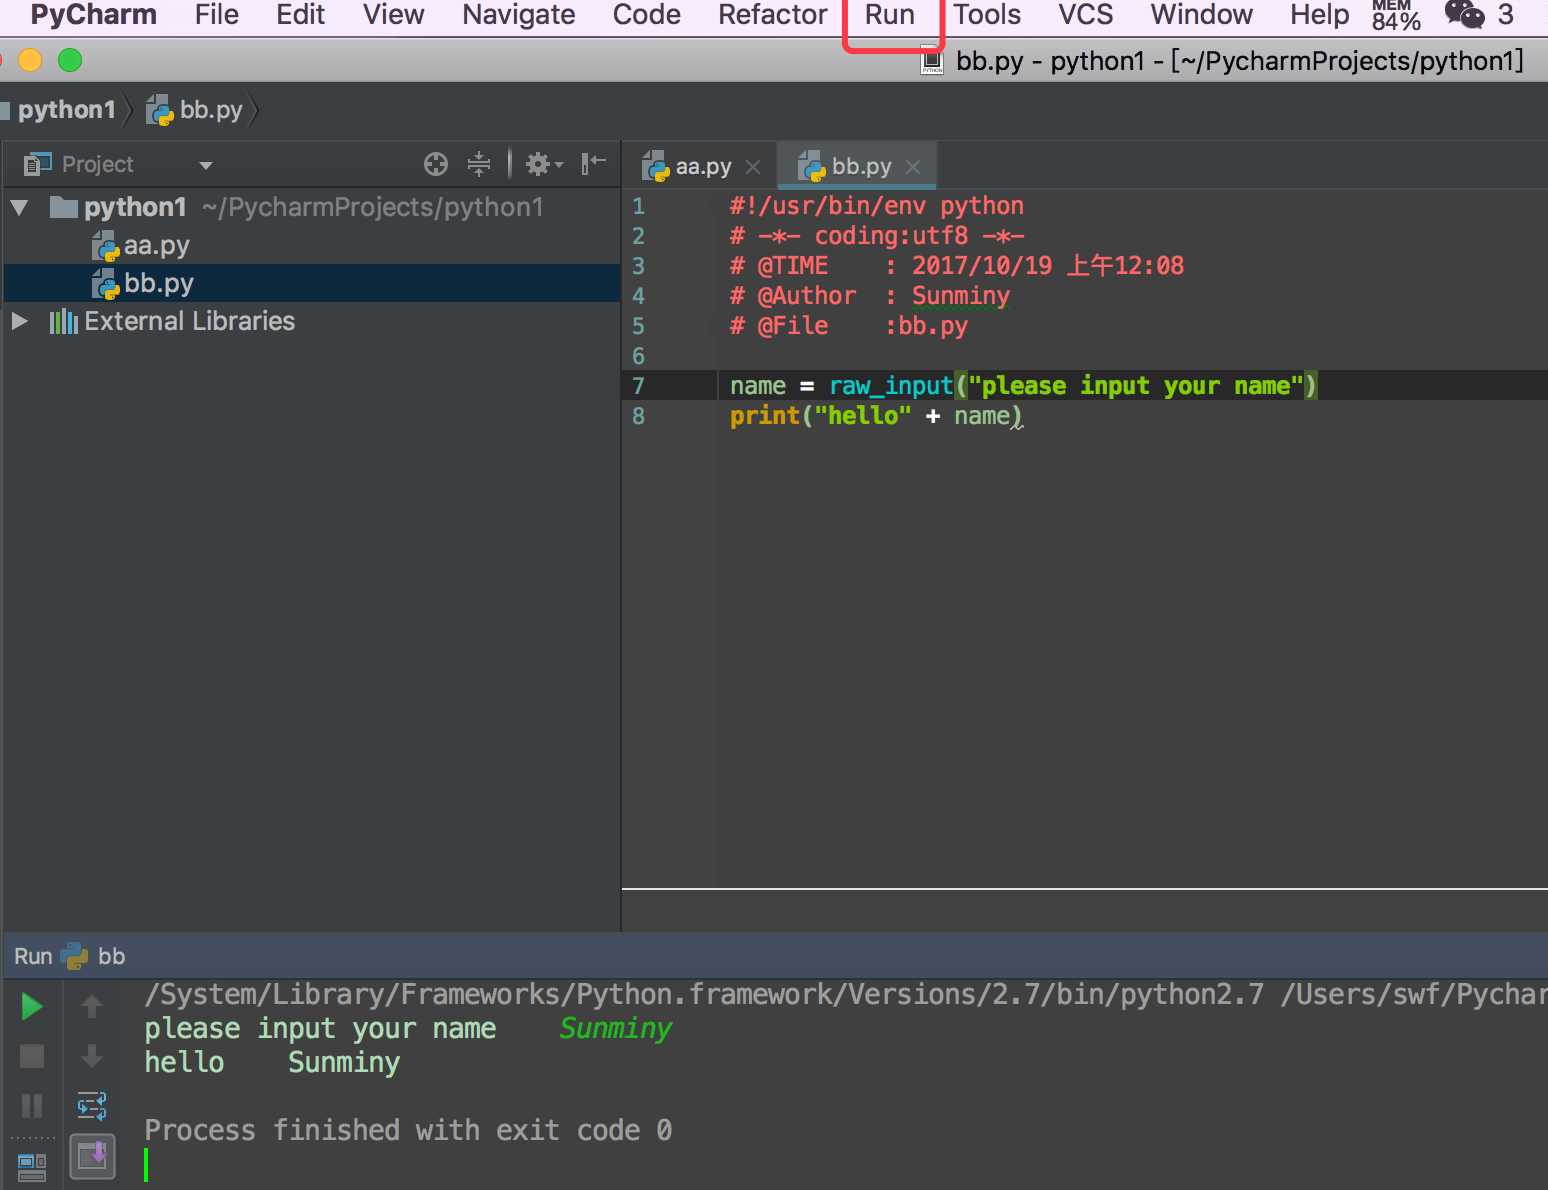Click the coding:utf8 comment on line 2
Screen dimensions: 1548x1190
point(877,236)
